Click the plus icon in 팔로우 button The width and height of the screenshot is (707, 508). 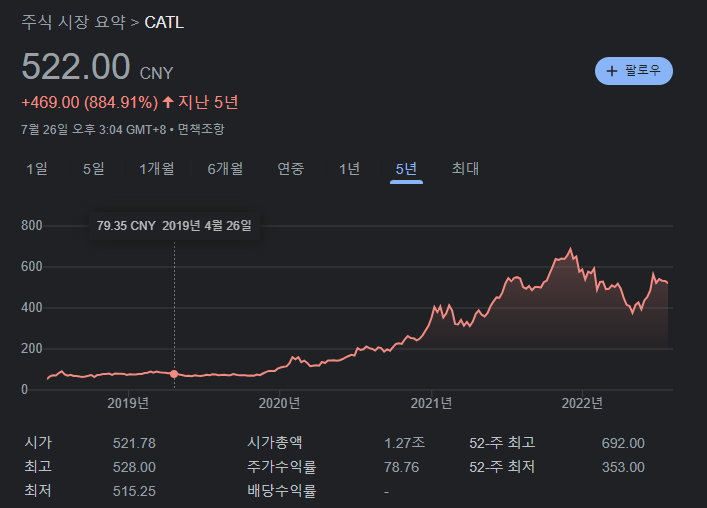coord(611,71)
